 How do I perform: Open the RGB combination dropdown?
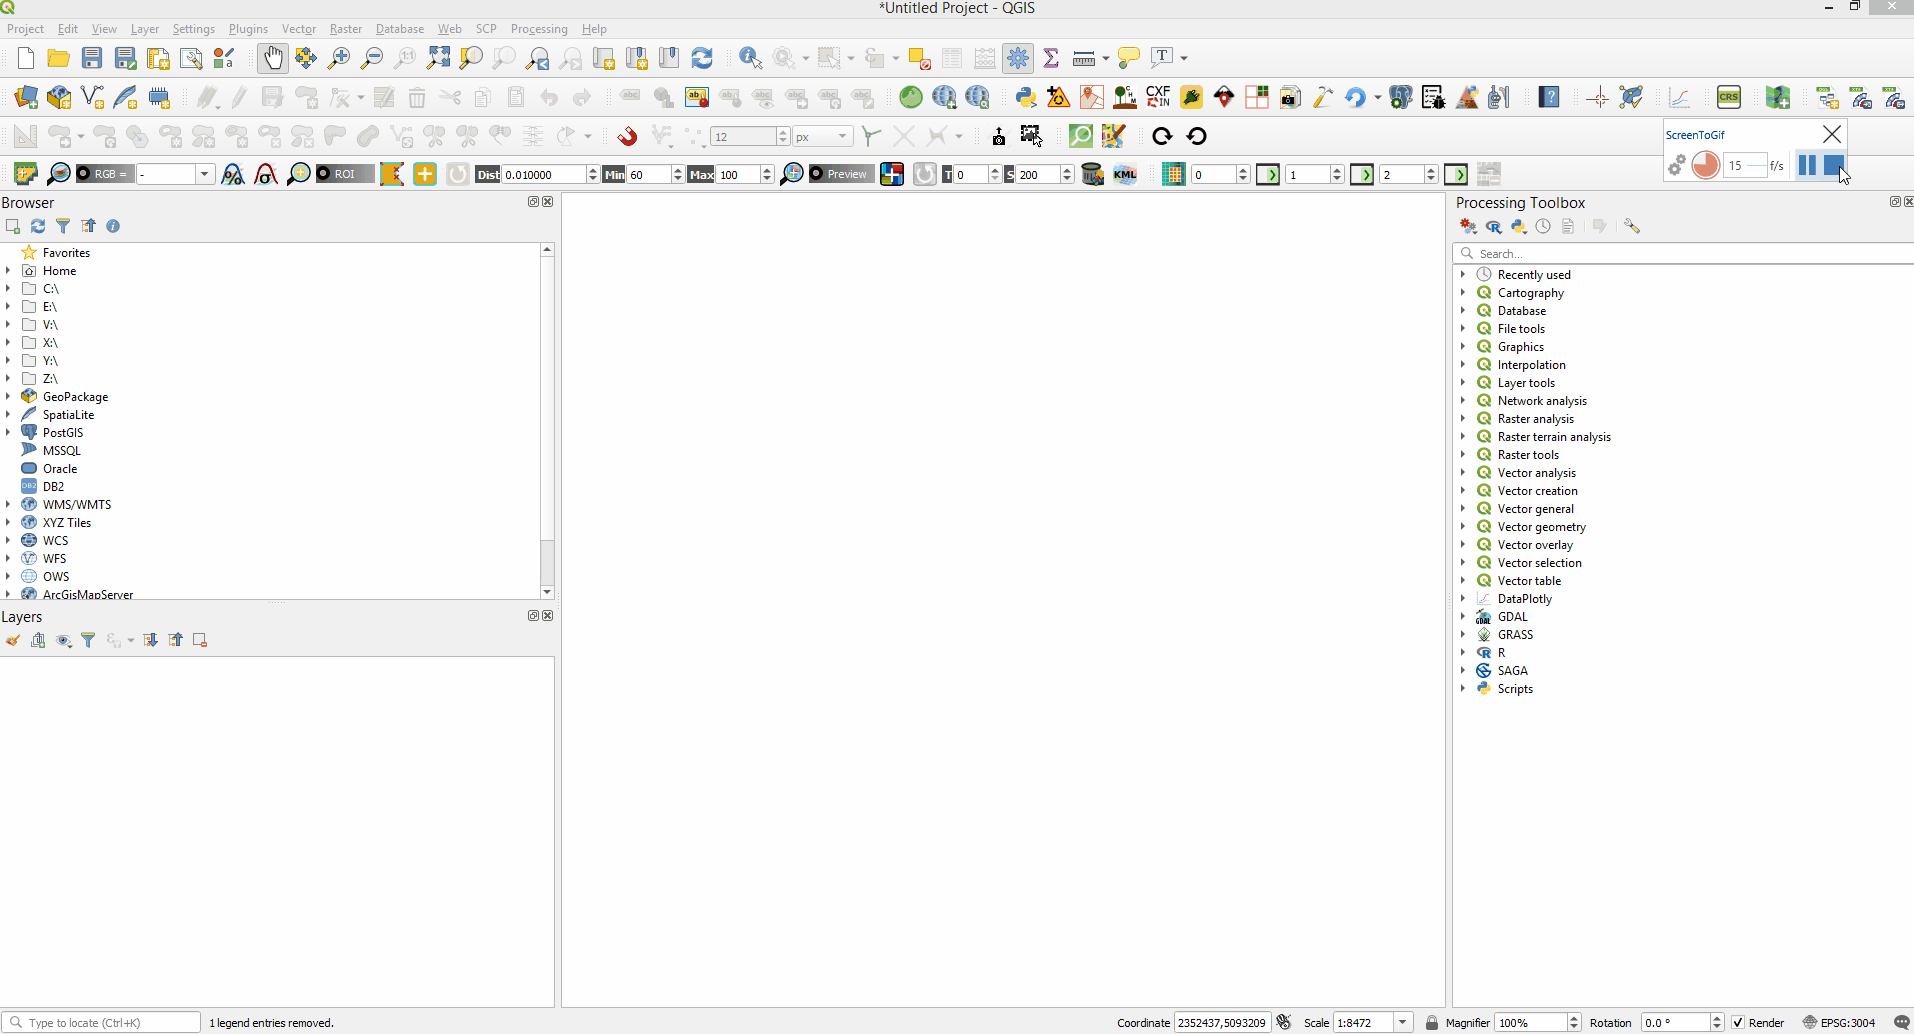pyautogui.click(x=204, y=174)
